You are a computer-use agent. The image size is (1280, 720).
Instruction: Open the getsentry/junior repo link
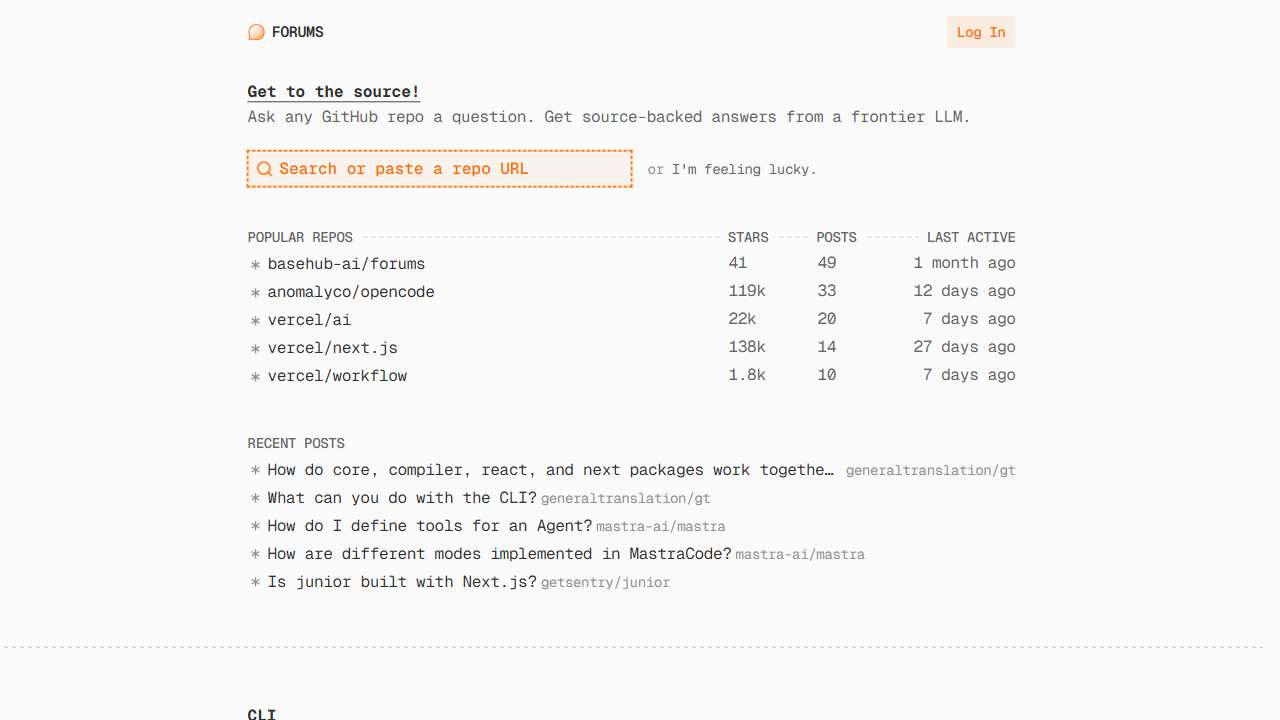click(605, 582)
